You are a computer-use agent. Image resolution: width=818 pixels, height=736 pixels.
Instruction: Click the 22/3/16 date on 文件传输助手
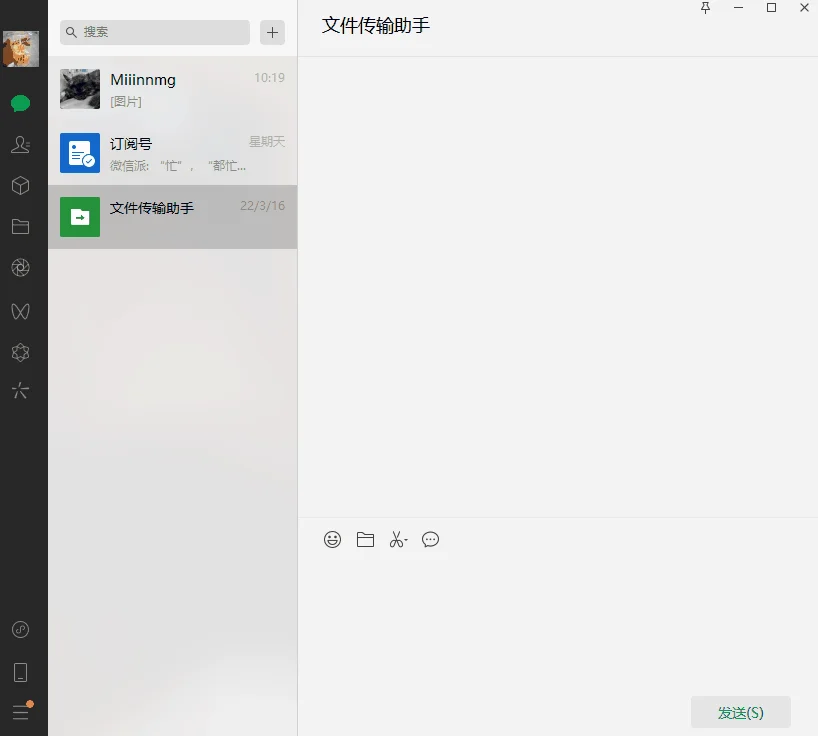click(262, 206)
